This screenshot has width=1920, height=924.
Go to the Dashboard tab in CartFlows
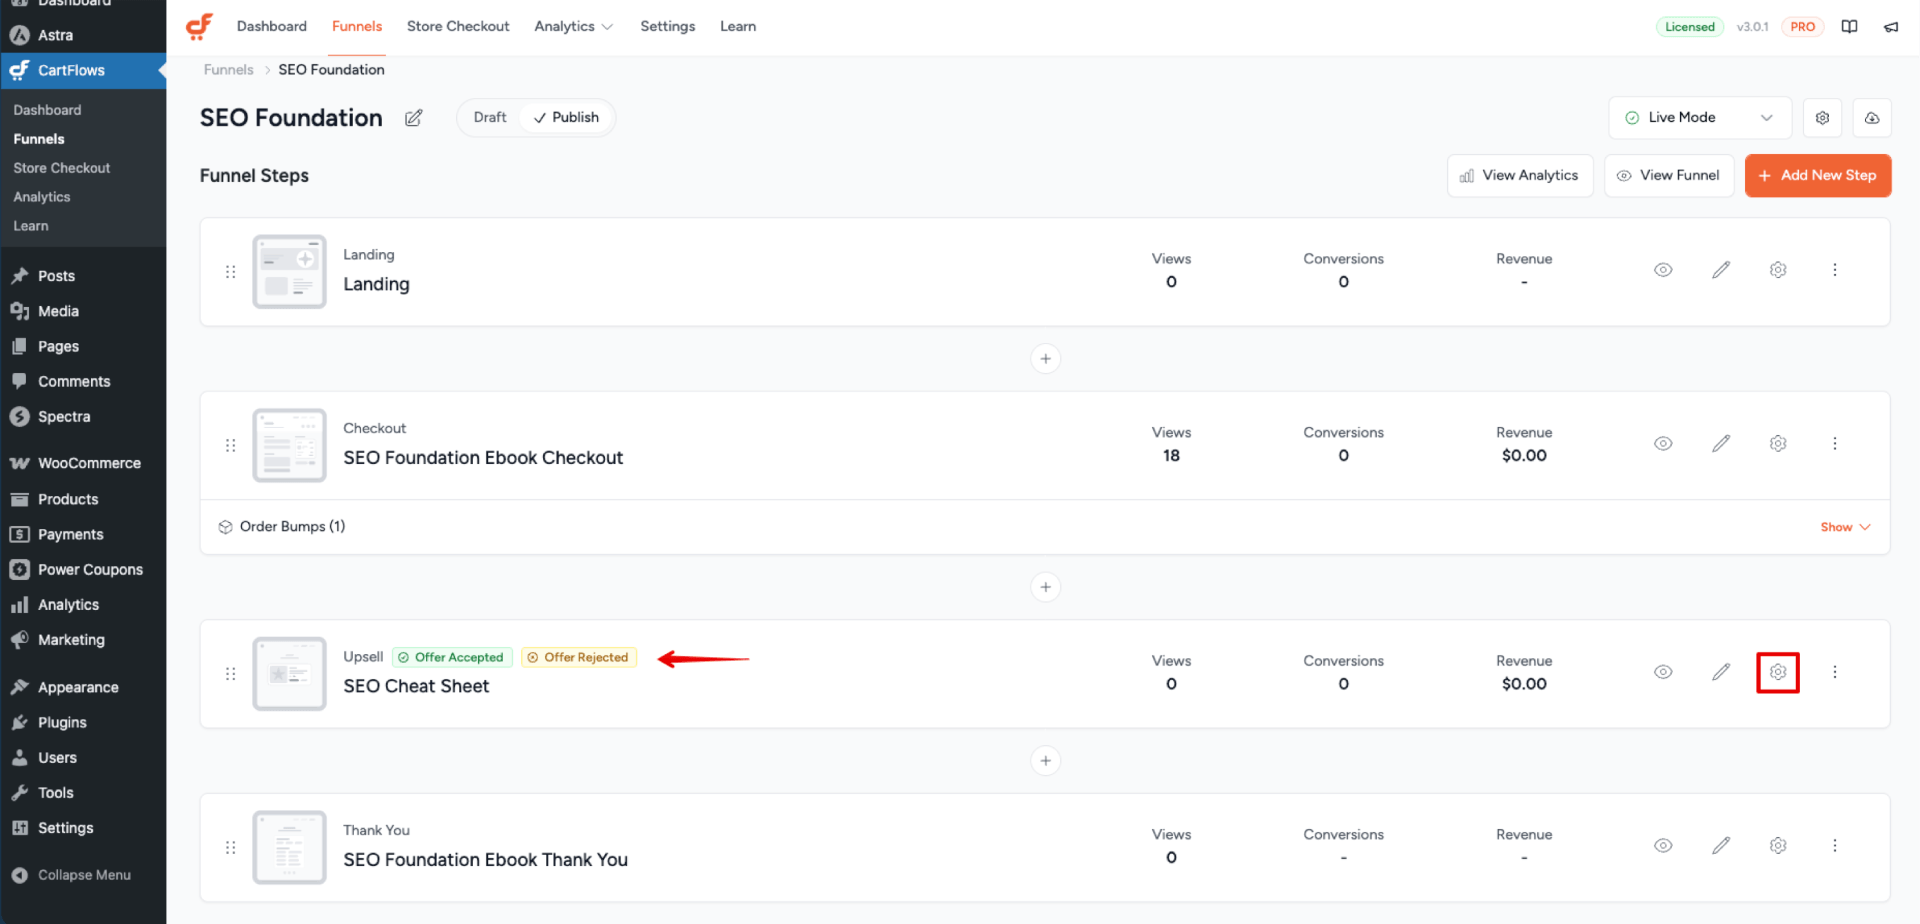click(x=272, y=27)
